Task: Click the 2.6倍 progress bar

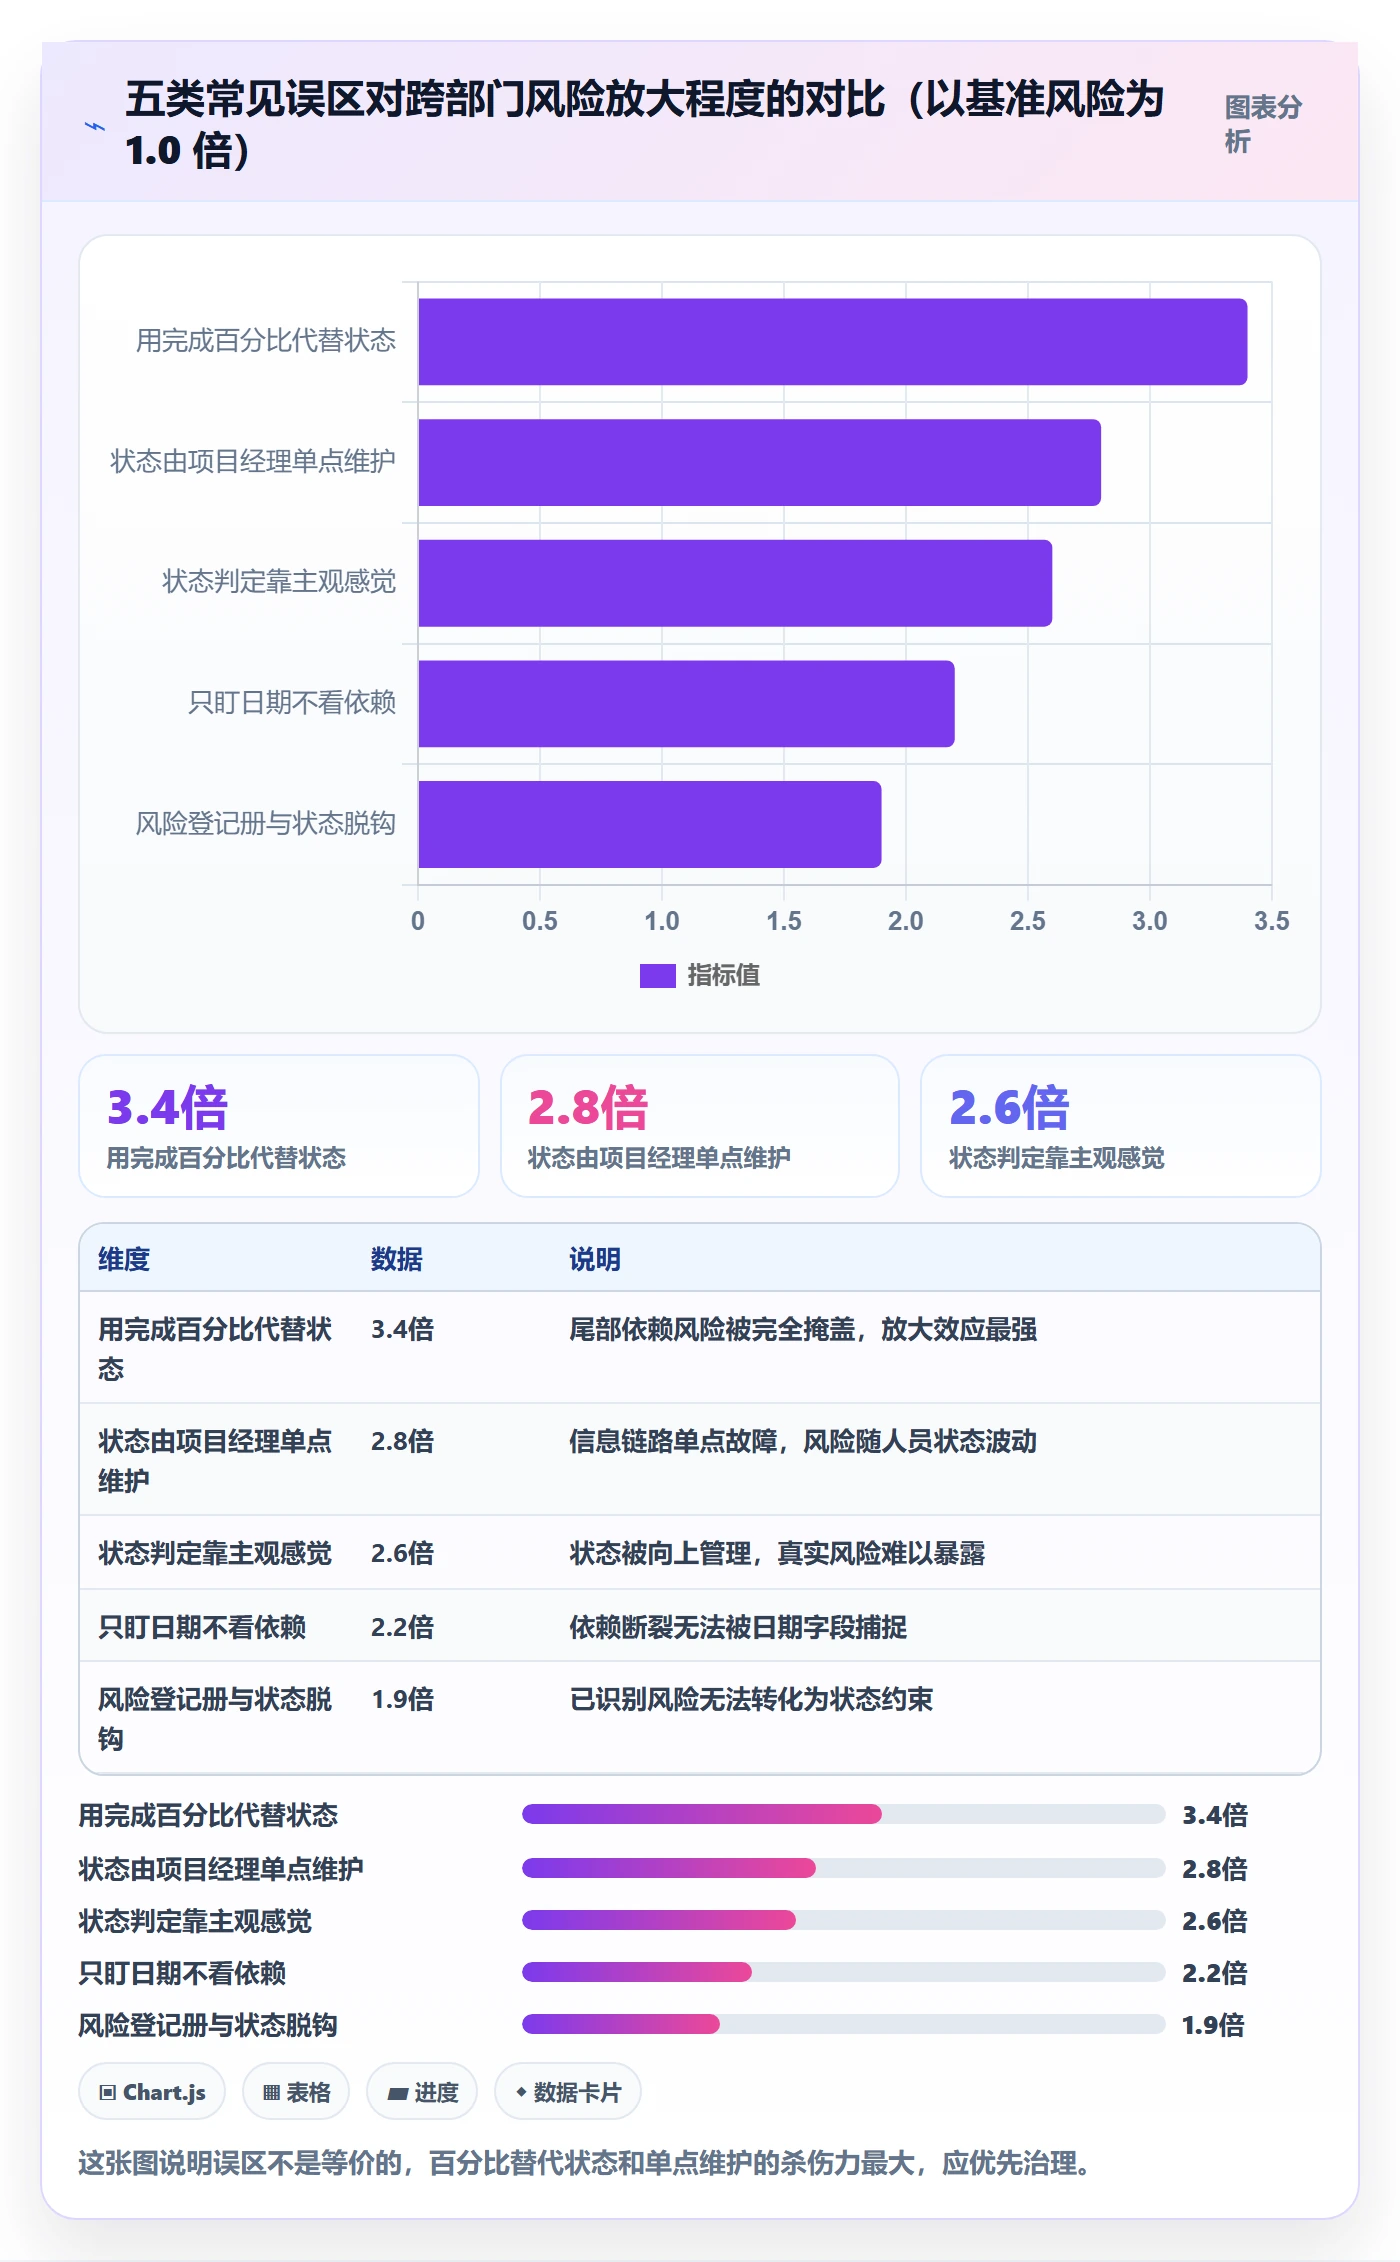Action: click(843, 1920)
